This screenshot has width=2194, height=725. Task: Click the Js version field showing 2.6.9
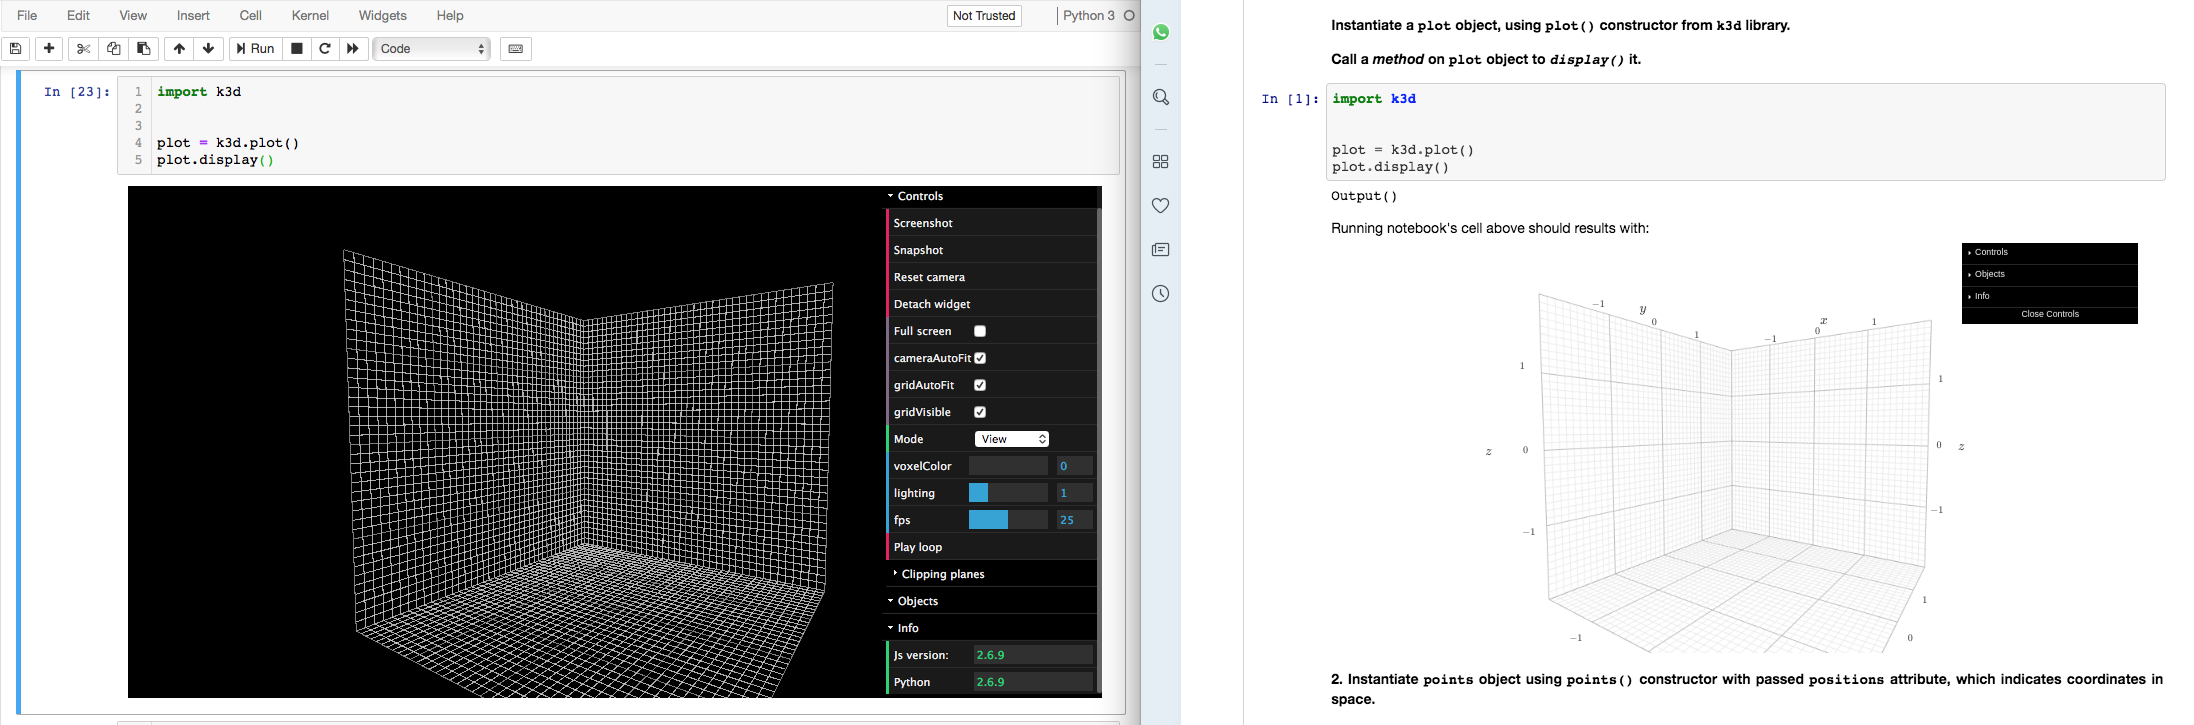click(1033, 655)
